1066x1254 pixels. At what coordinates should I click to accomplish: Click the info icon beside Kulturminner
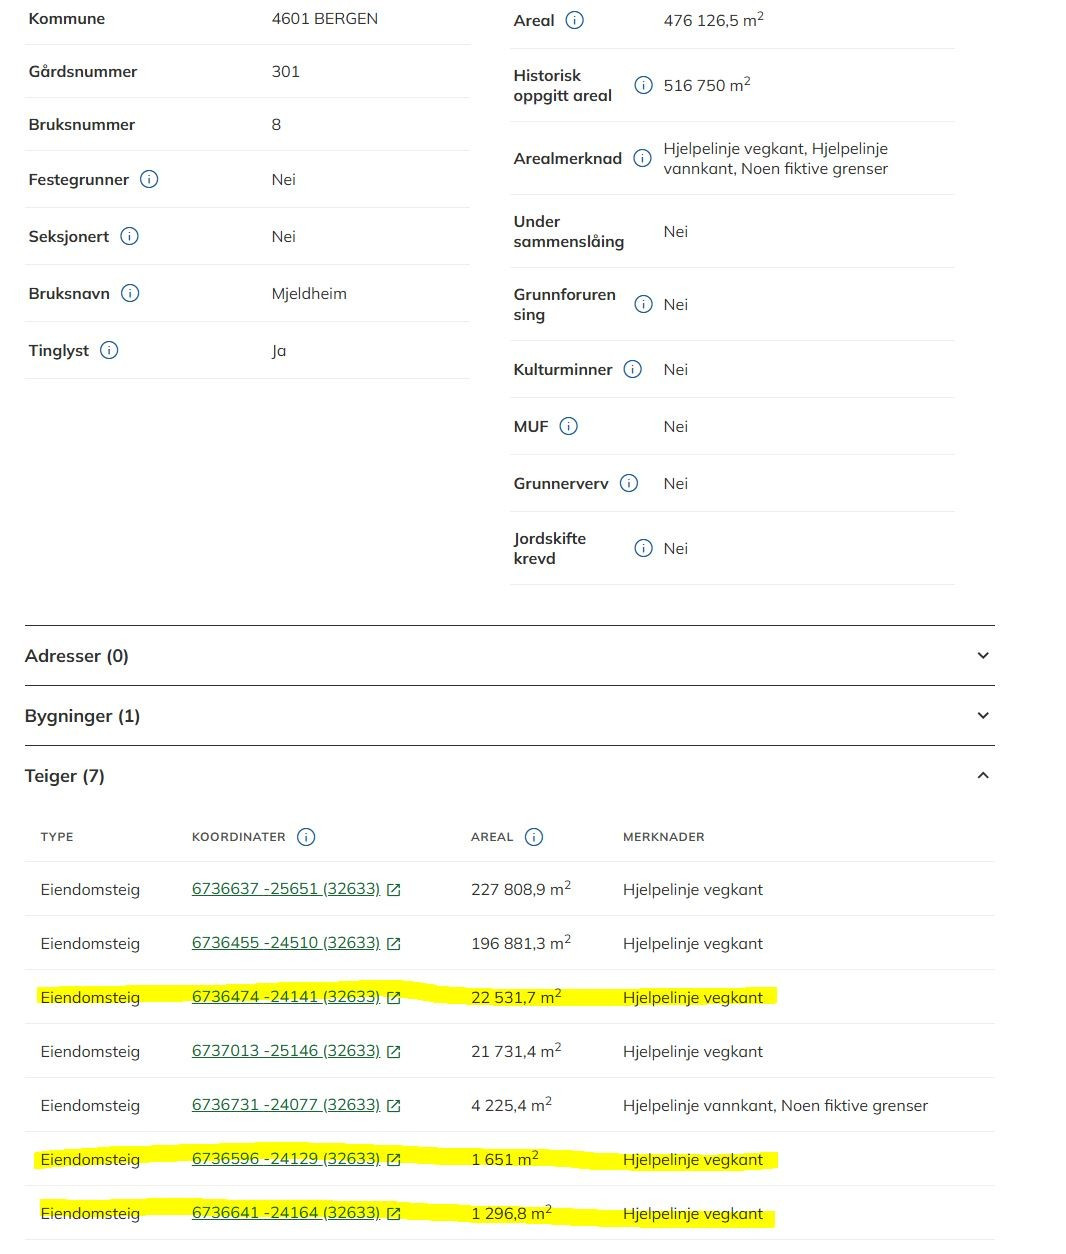[633, 370]
